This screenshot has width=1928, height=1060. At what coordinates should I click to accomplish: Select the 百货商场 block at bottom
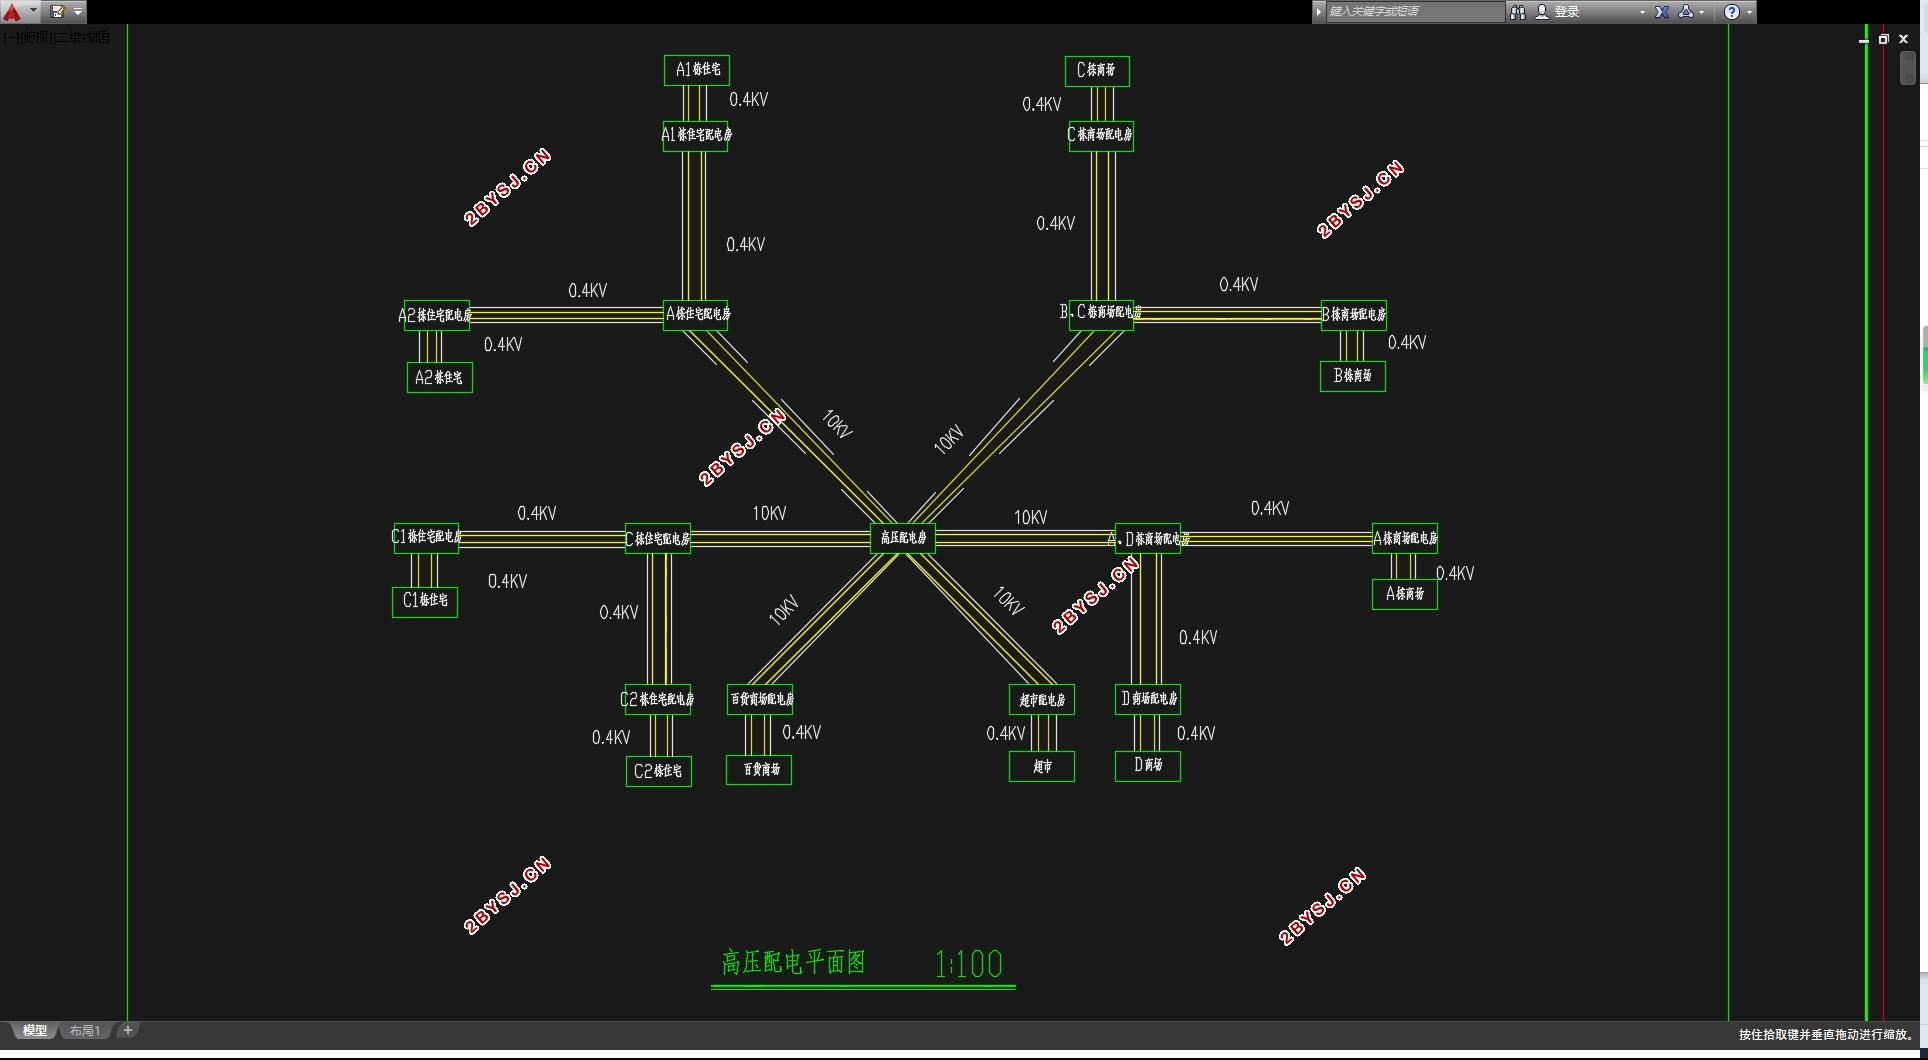(759, 770)
